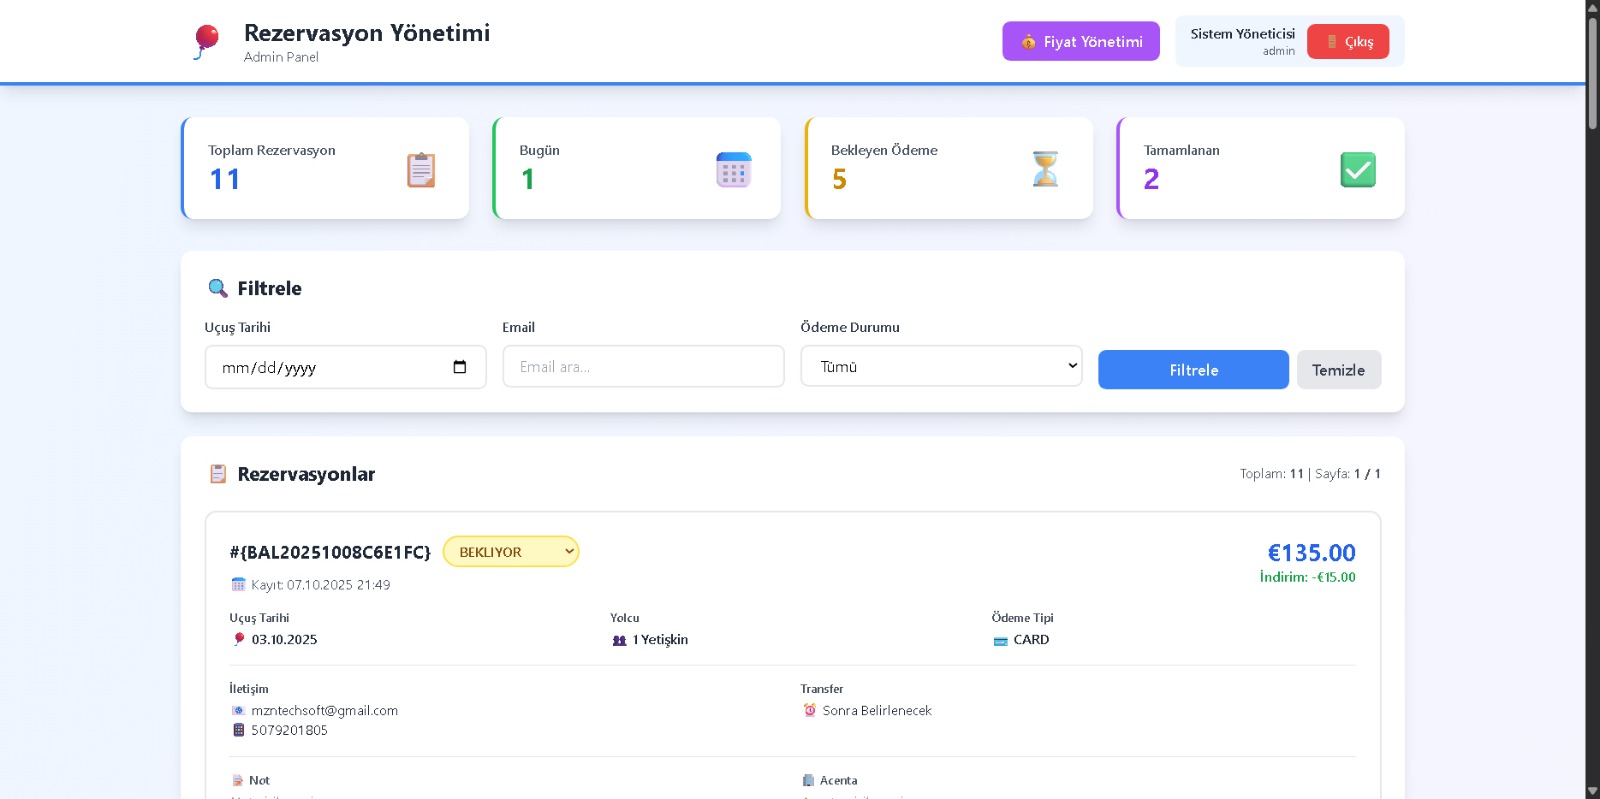
Task: Click the magnifier icon beside Filtrele heading
Action: tap(218, 289)
